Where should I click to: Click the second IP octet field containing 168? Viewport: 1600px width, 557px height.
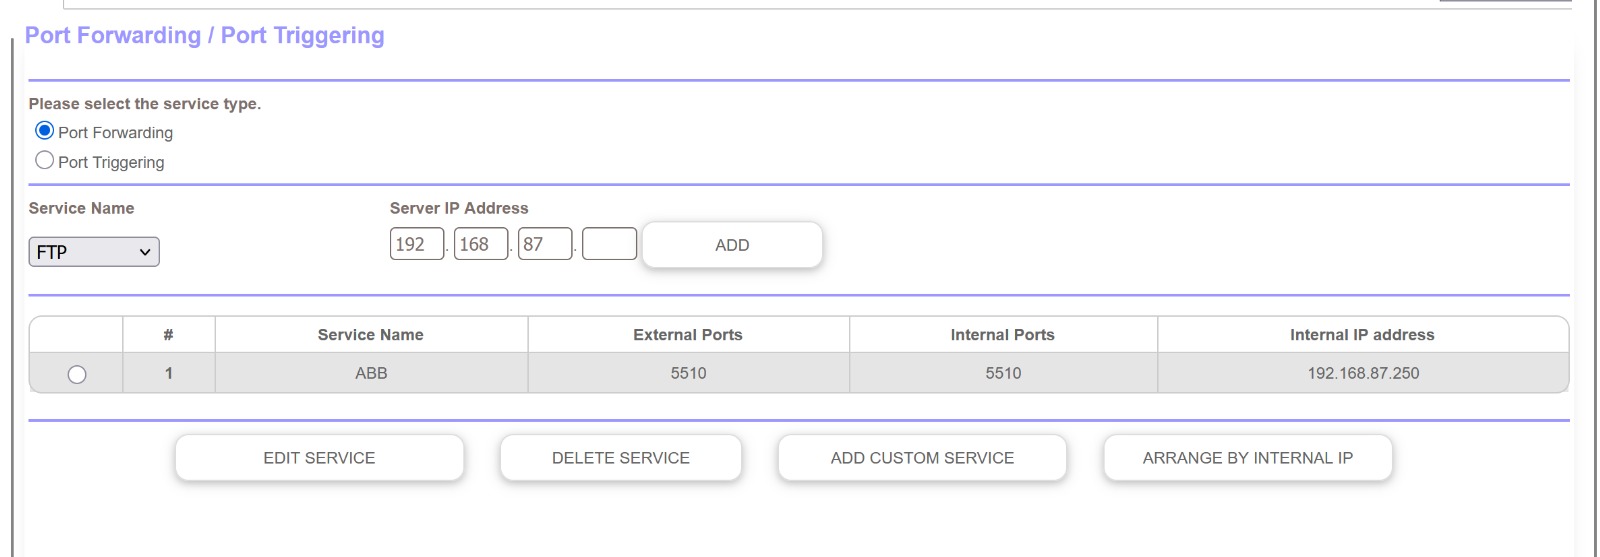480,244
